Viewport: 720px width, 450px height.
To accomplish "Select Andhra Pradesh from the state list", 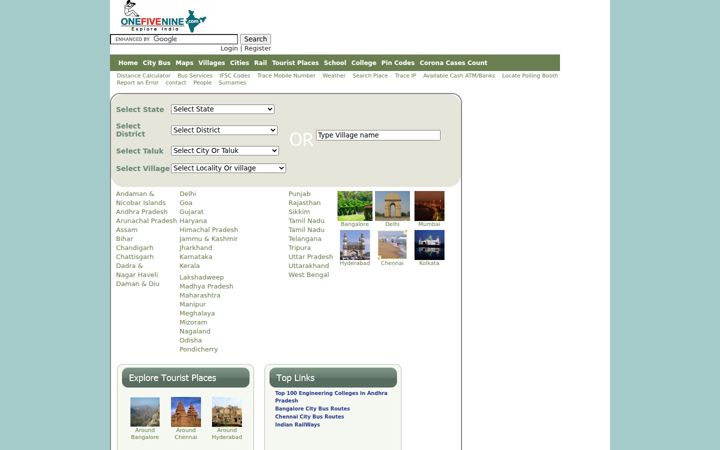I will [141, 212].
